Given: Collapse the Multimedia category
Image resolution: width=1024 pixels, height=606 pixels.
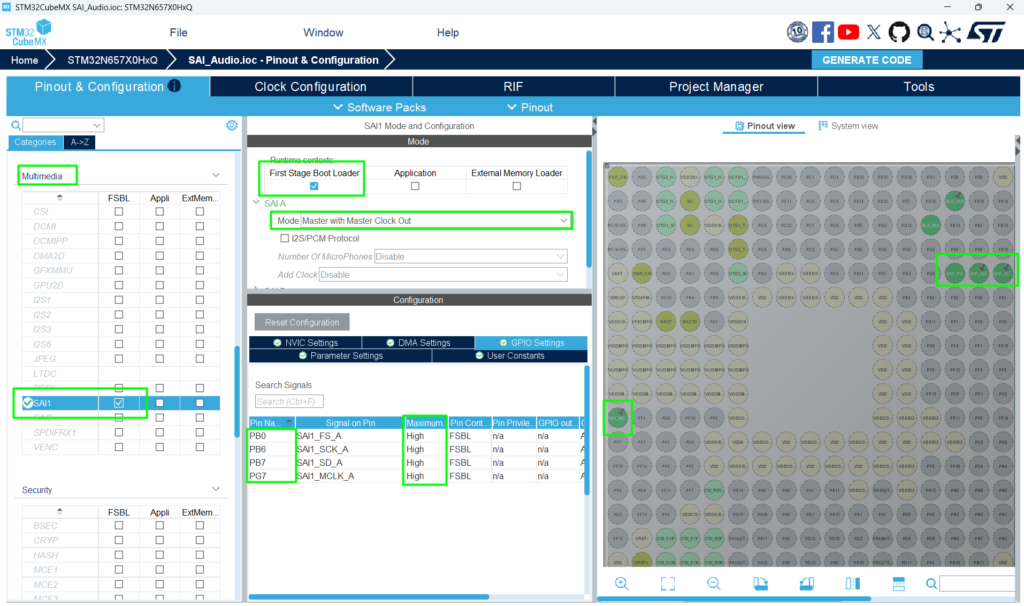Looking at the screenshot, I should [217, 176].
